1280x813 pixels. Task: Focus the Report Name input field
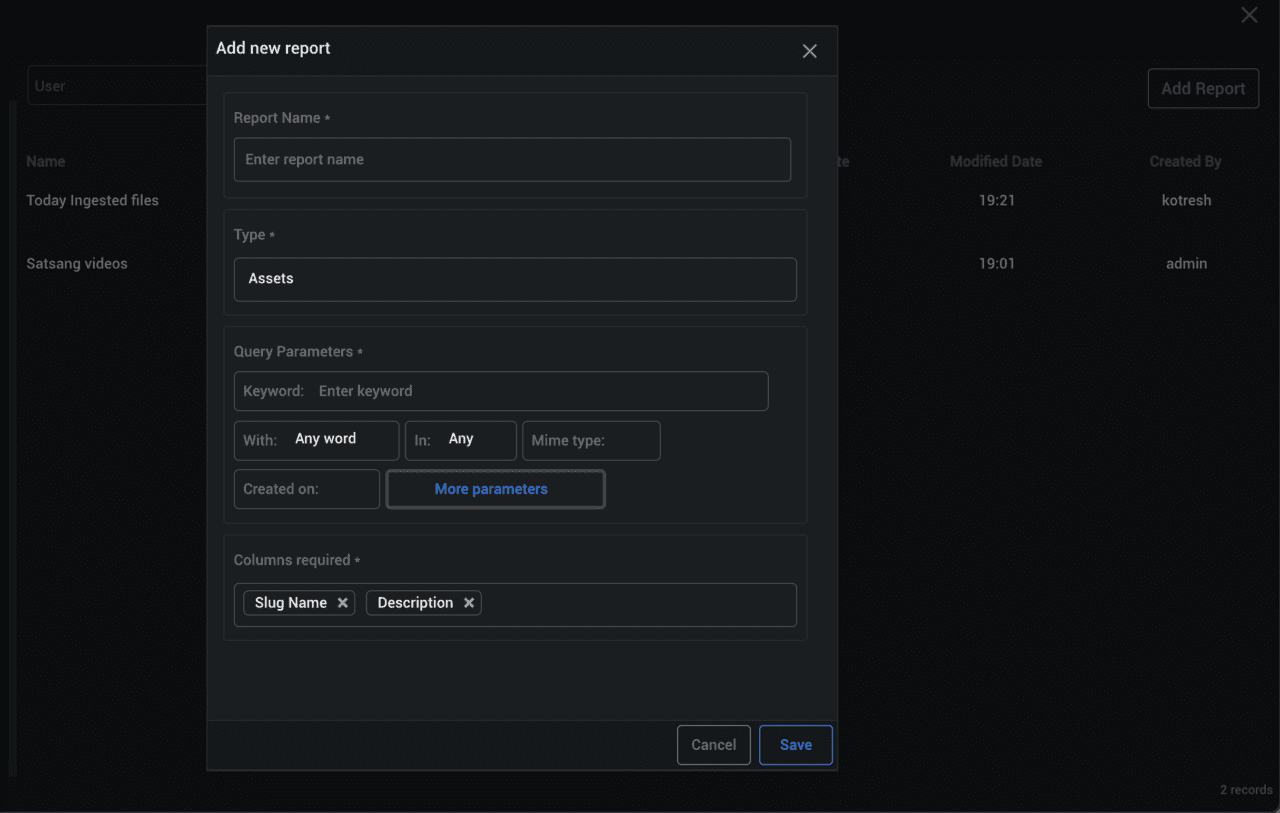pyautogui.click(x=512, y=160)
